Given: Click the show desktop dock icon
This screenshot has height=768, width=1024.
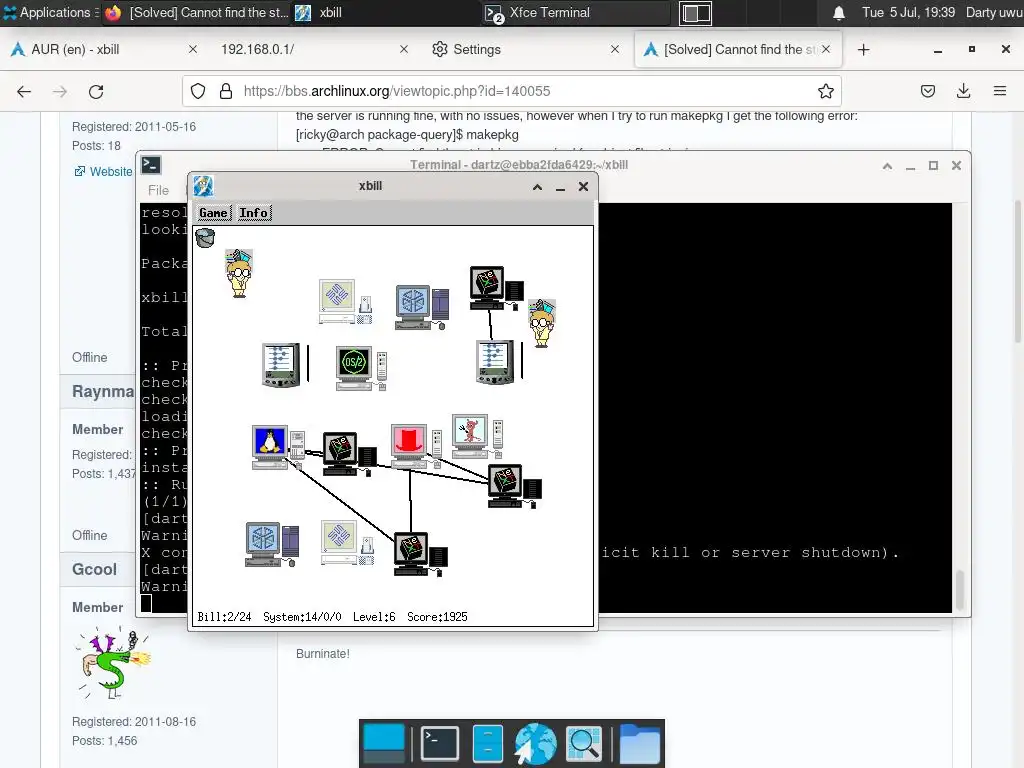Looking at the screenshot, I should tap(383, 744).
